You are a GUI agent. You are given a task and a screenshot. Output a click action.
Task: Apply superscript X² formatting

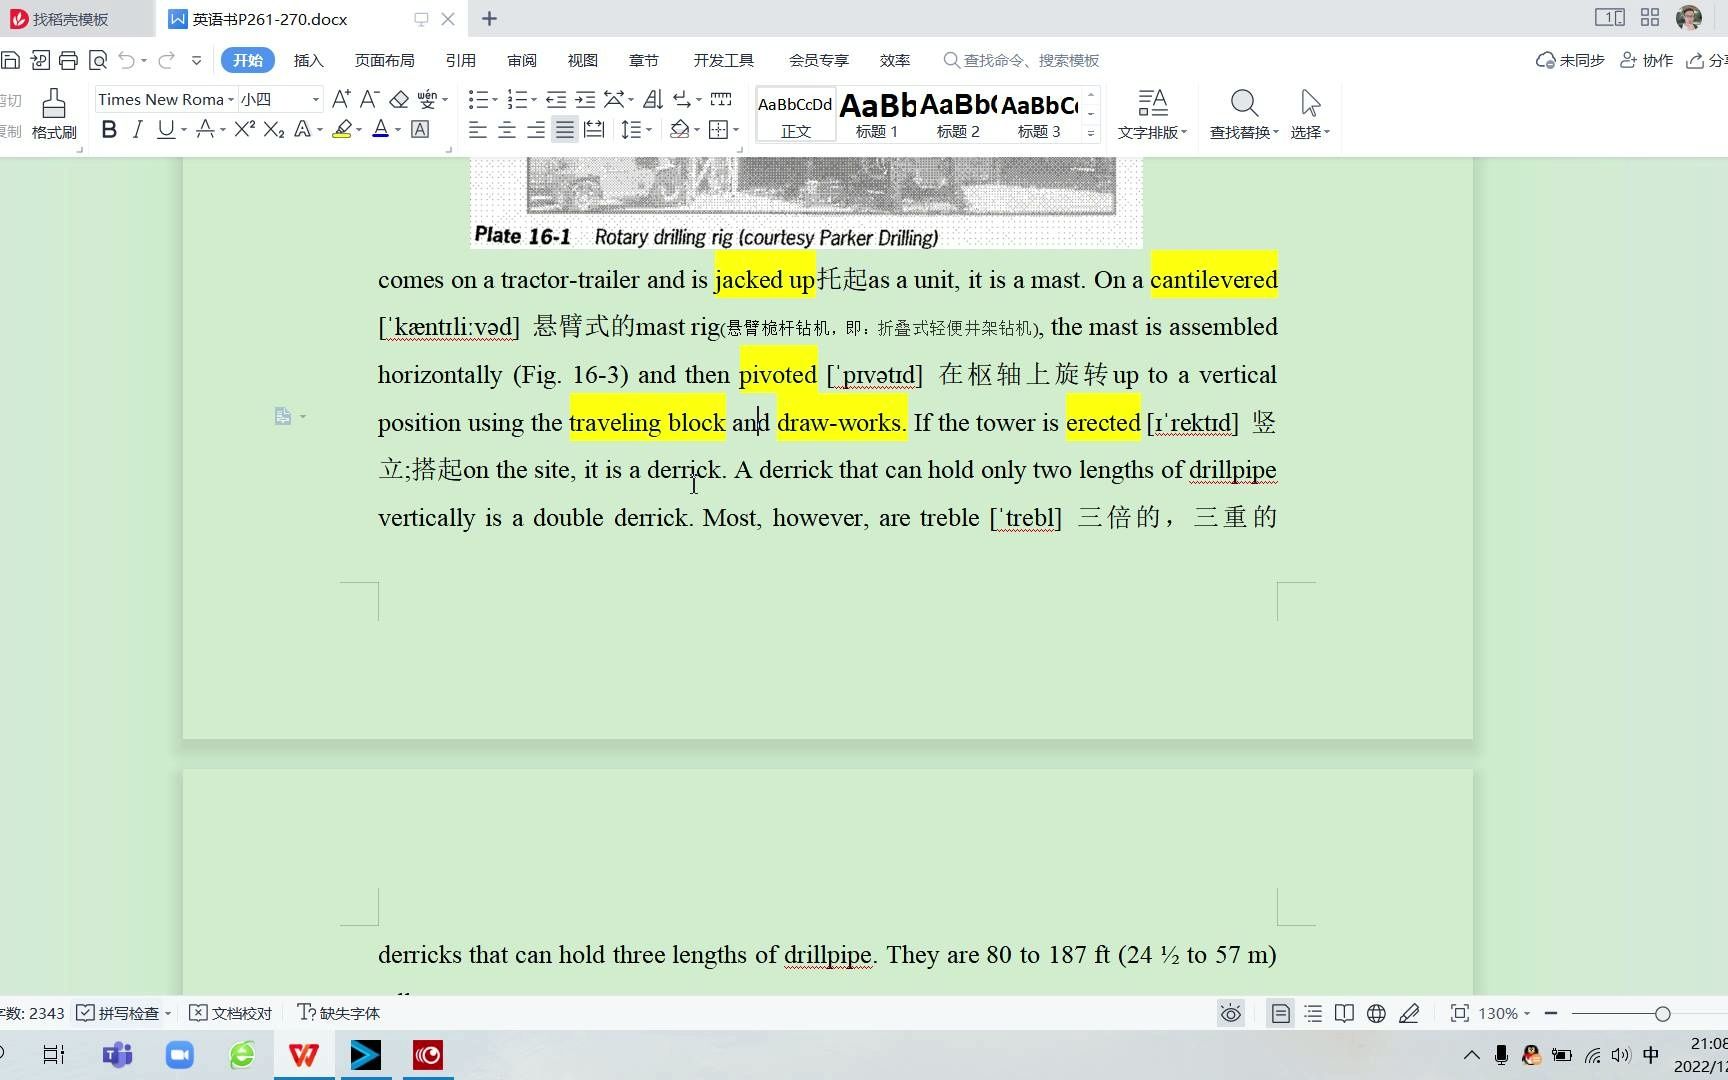pyautogui.click(x=245, y=129)
